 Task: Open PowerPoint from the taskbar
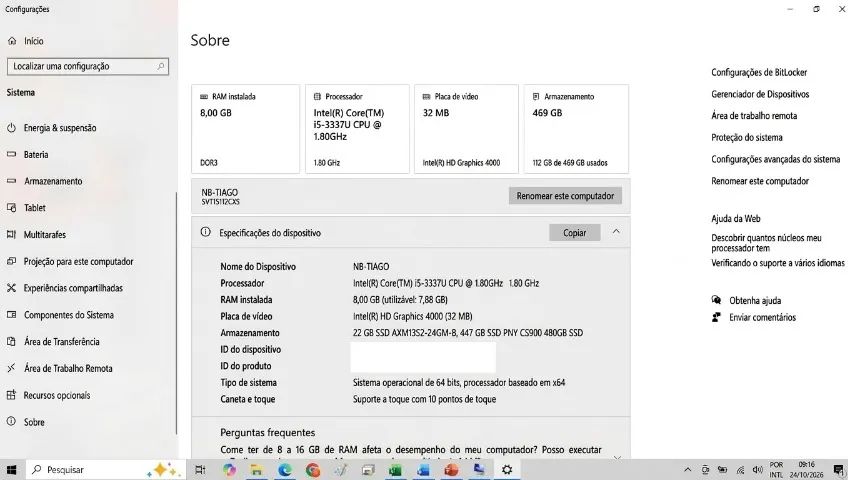coord(451,470)
